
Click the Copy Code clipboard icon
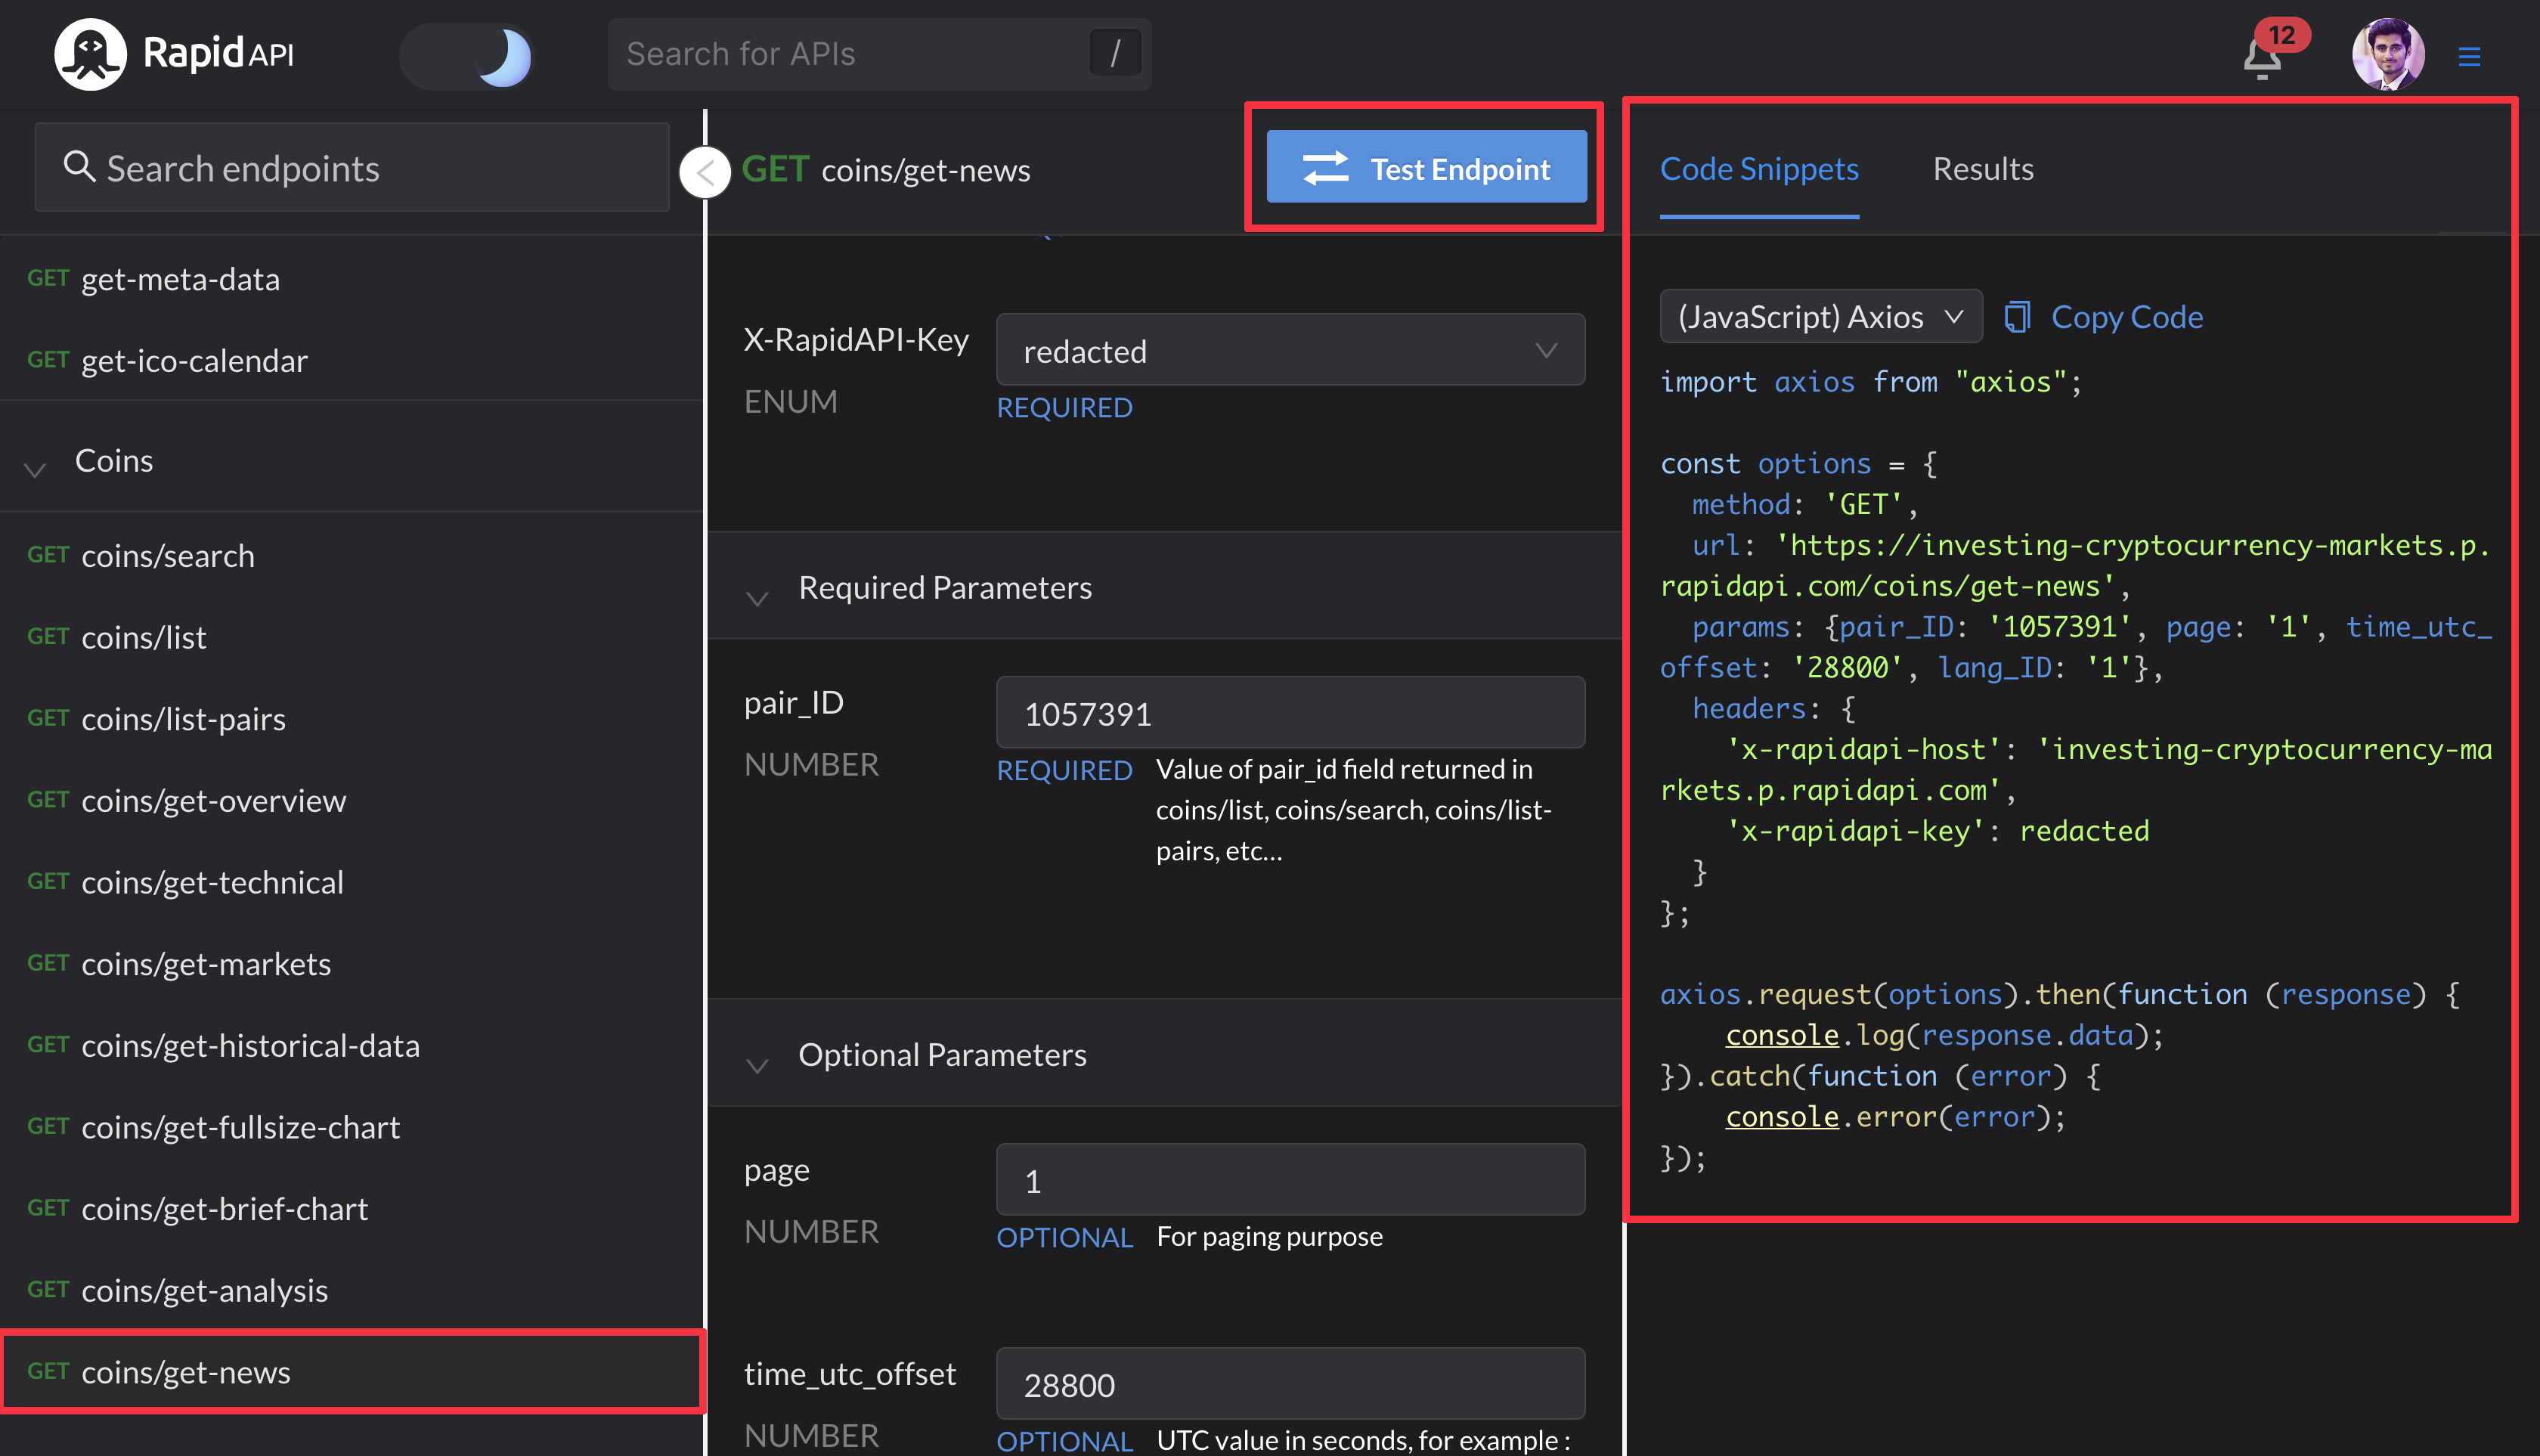click(2017, 317)
